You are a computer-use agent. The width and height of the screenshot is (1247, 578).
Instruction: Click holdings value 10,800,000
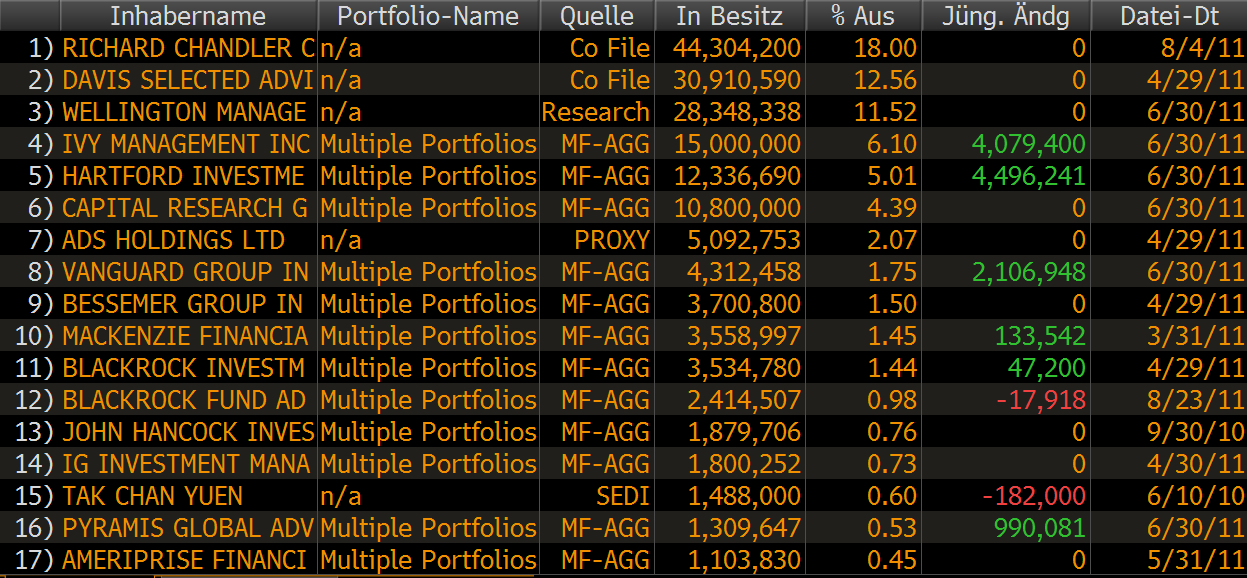click(x=737, y=208)
